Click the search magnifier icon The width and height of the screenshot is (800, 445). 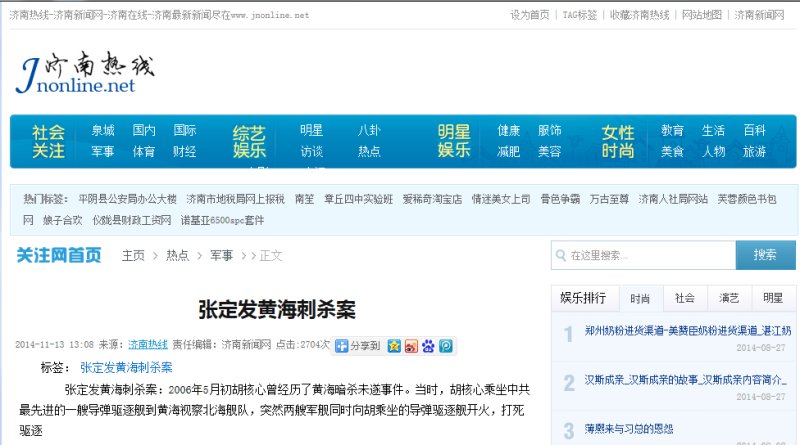(x=561, y=255)
